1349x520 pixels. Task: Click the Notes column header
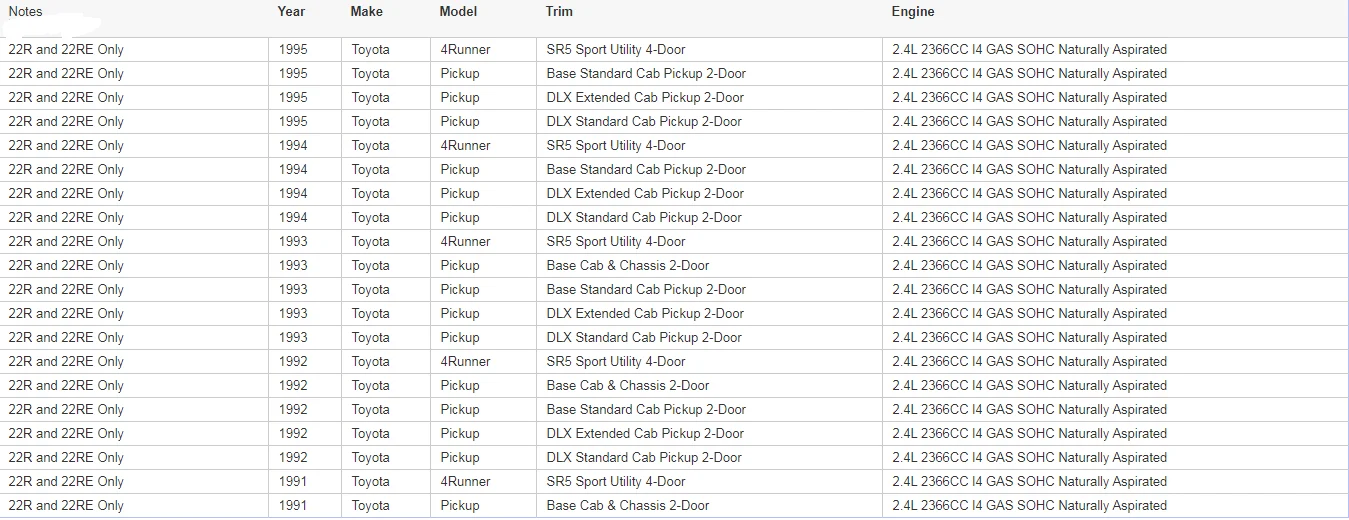pyautogui.click(x=25, y=12)
